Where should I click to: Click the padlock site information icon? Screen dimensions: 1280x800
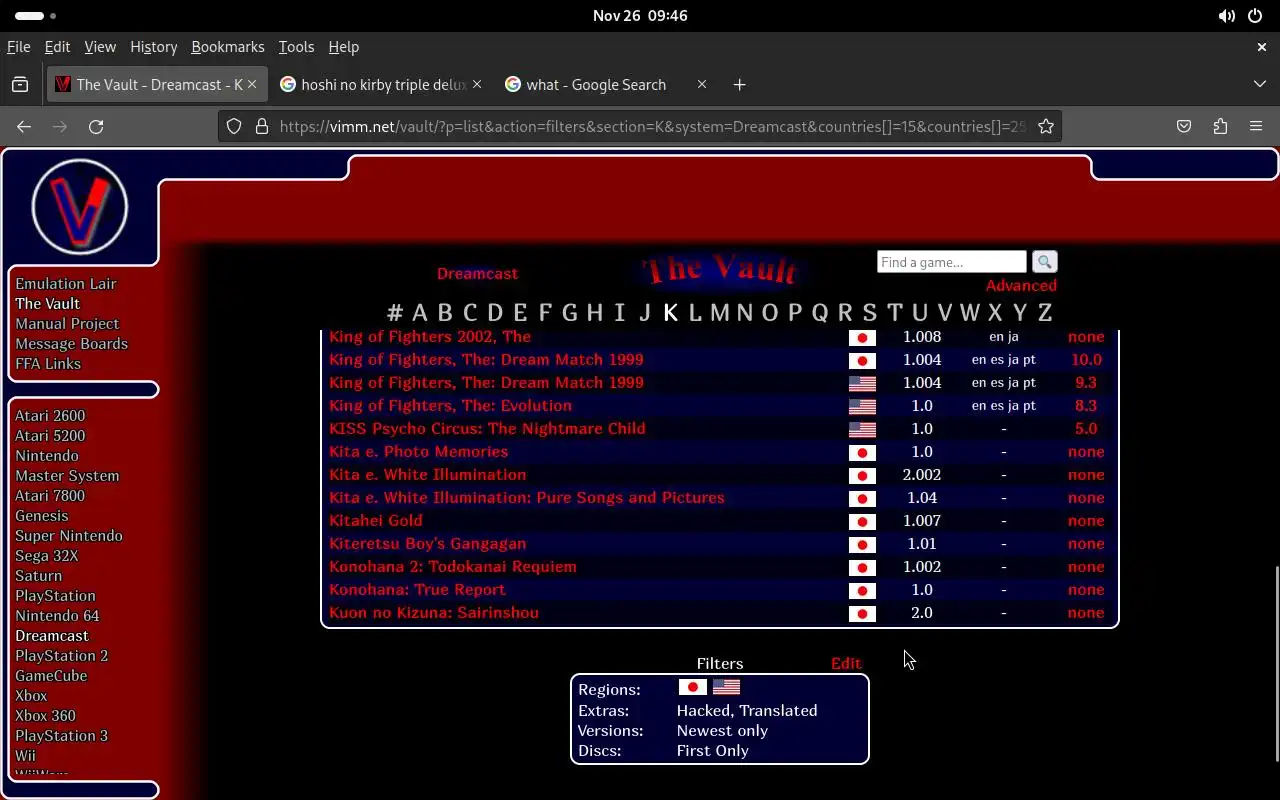tap(262, 126)
